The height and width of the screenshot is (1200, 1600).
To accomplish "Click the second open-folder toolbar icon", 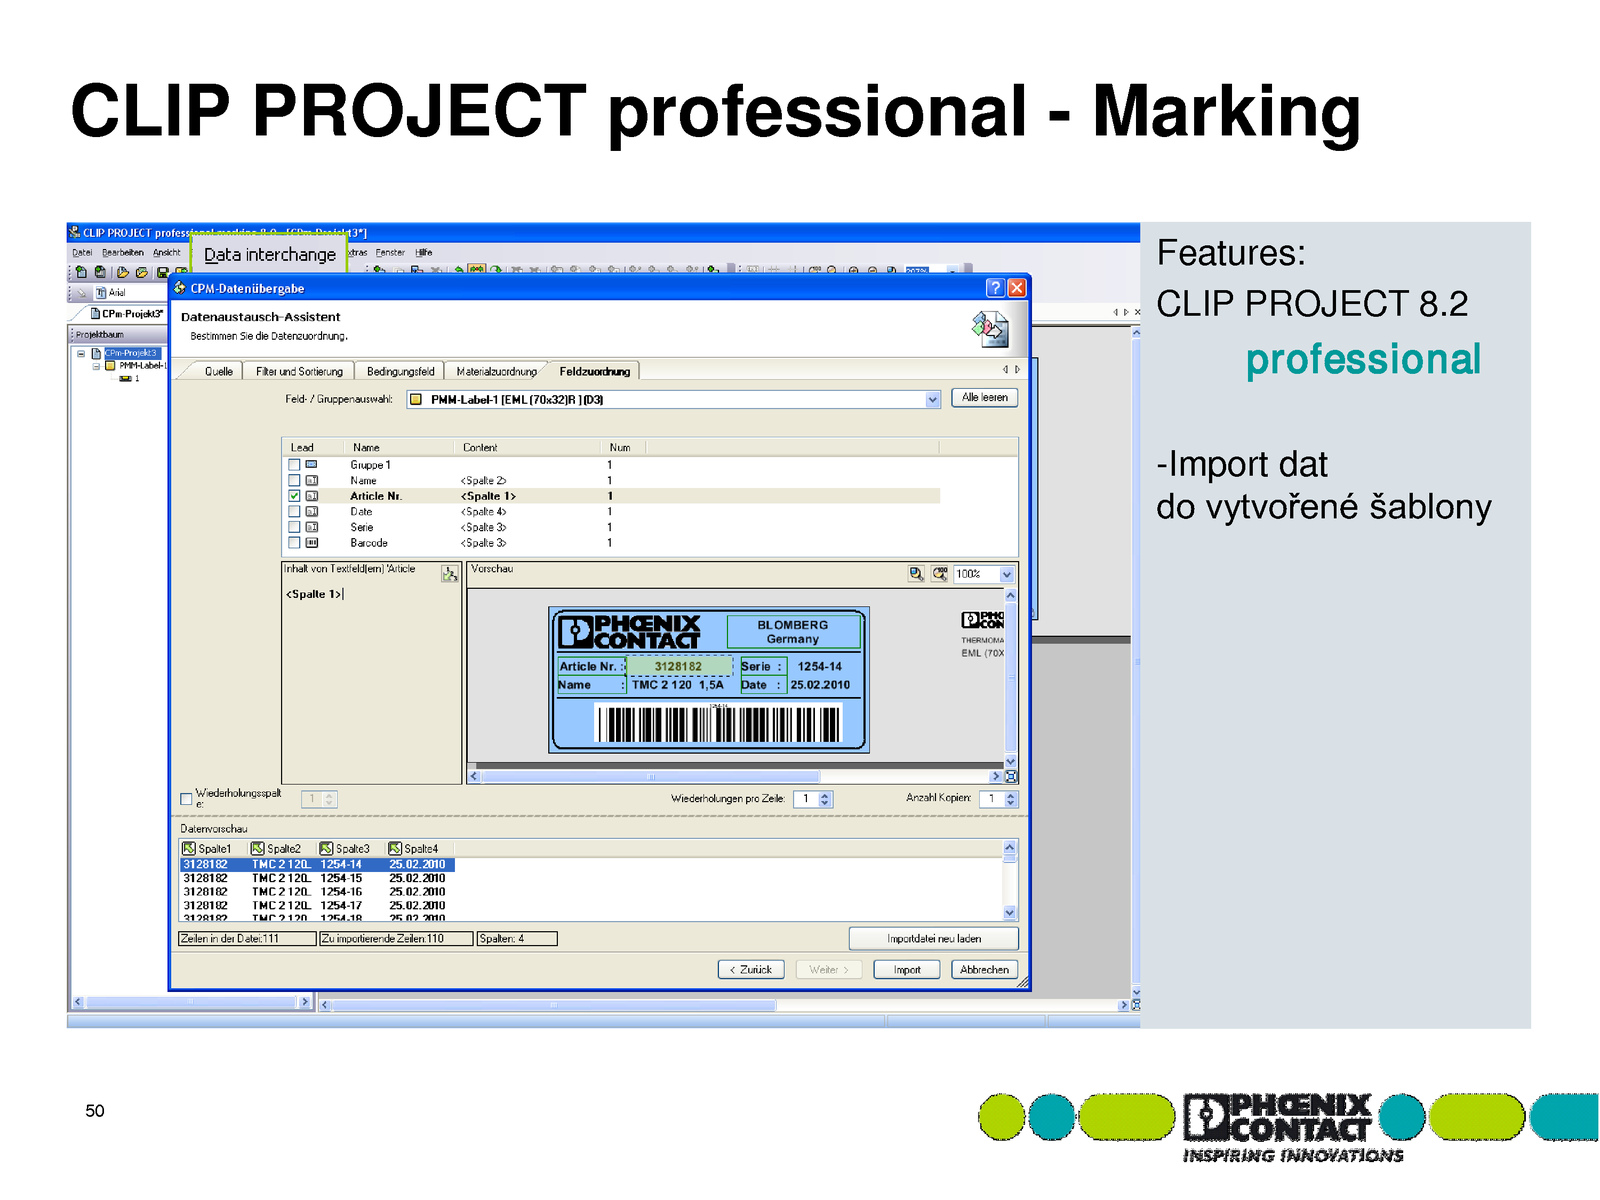I will point(142,272).
